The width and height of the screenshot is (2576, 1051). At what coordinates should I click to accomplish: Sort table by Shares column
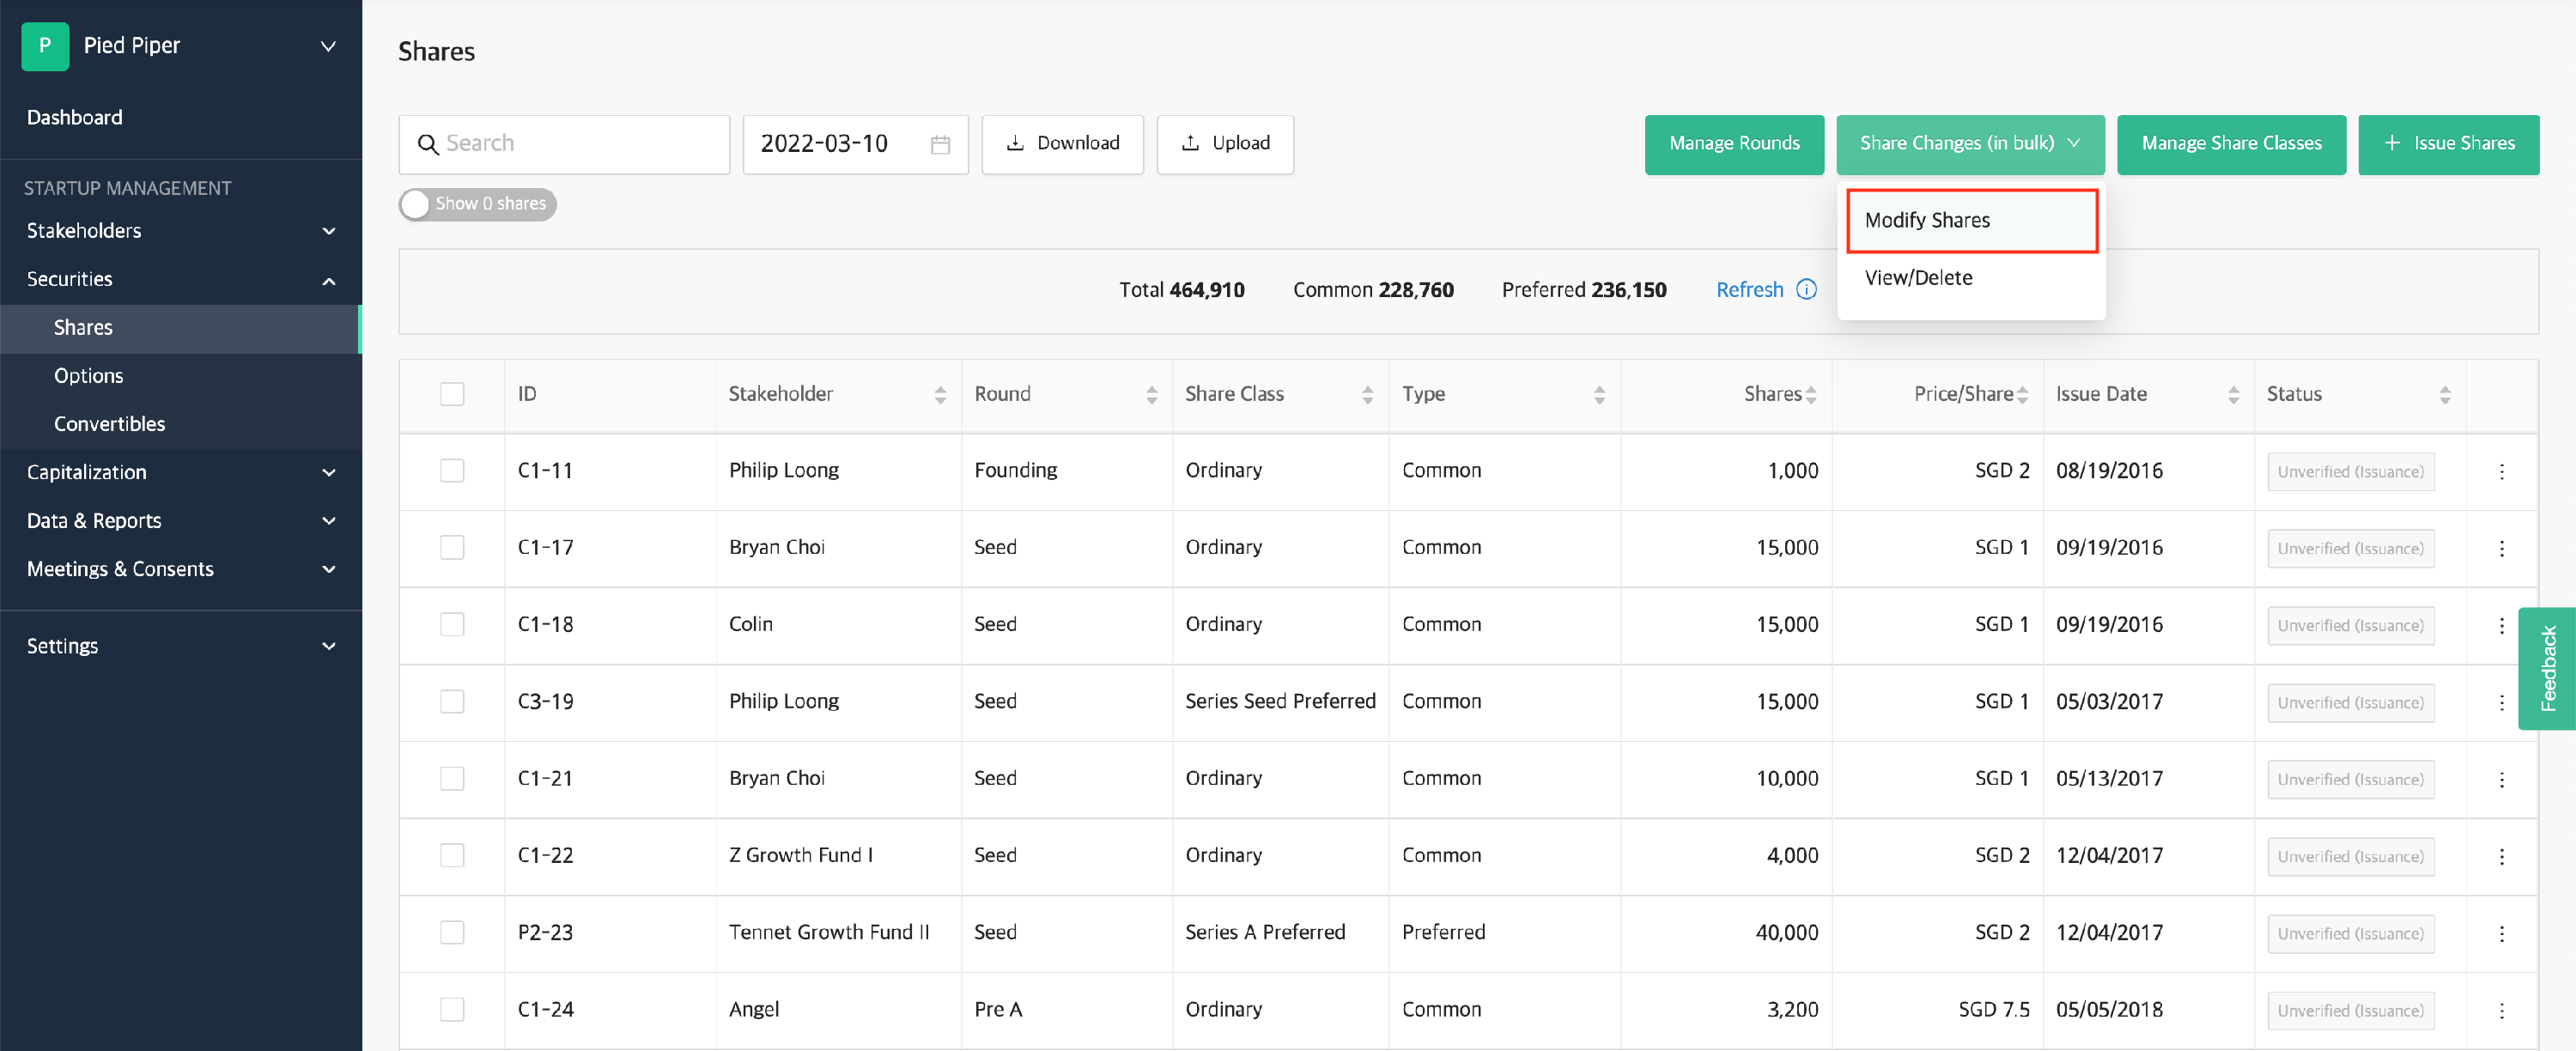1811,395
